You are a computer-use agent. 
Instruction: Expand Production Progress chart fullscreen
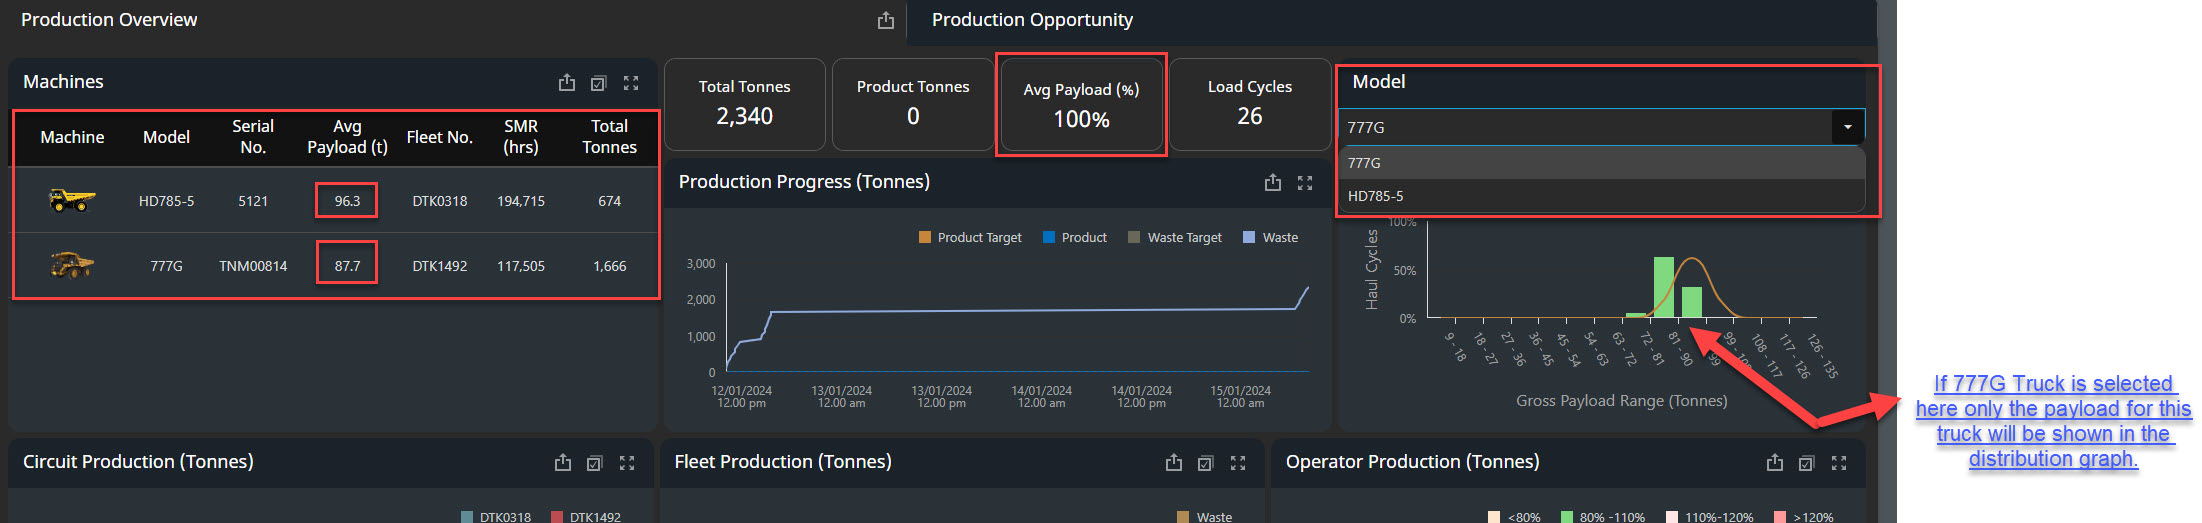pos(1305,183)
